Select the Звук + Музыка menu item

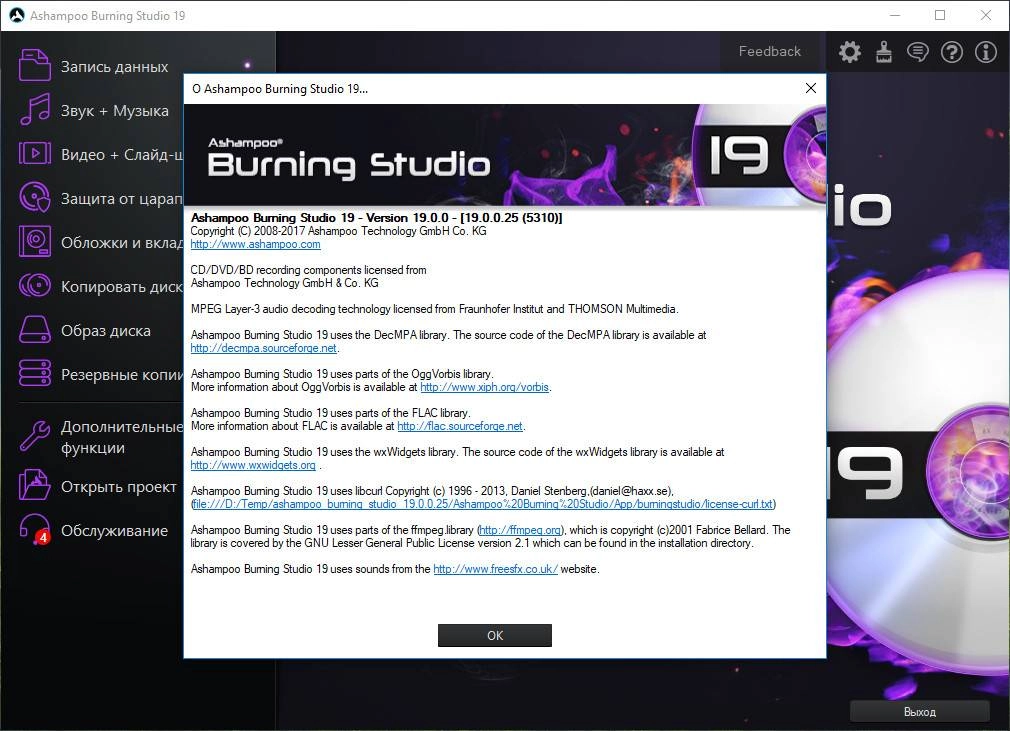point(115,111)
